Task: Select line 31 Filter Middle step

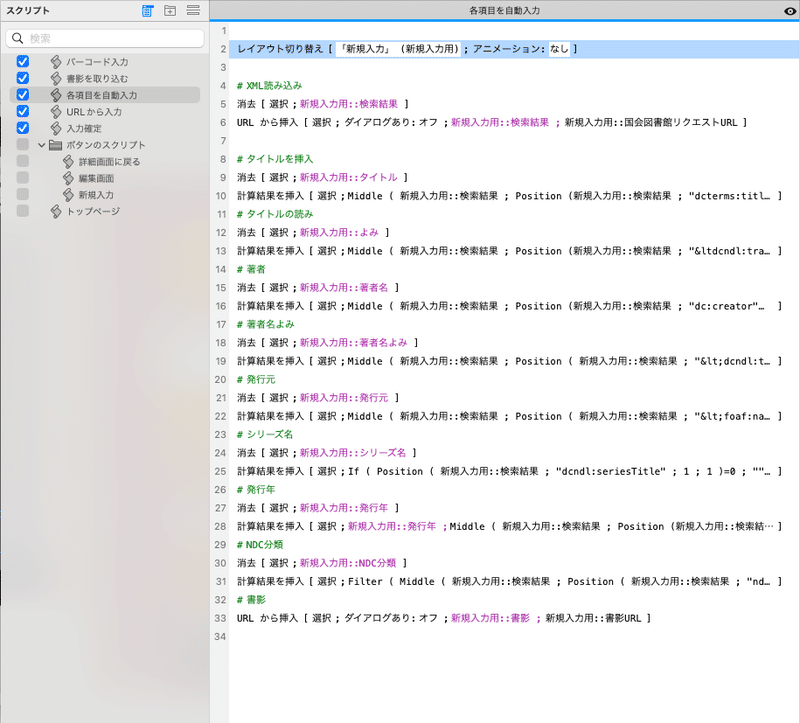Action: [x=509, y=582]
